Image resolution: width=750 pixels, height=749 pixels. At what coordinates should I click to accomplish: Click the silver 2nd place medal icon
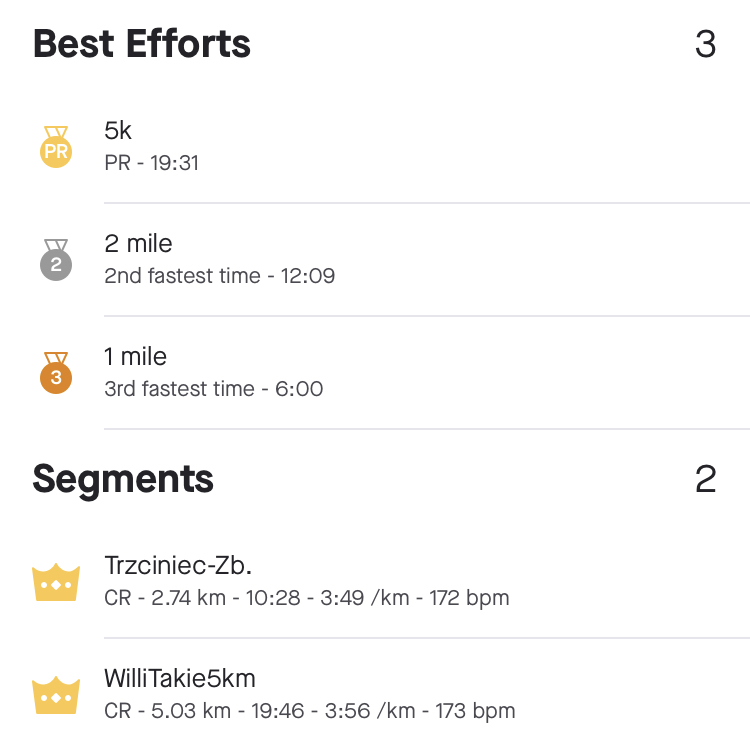tap(56, 259)
